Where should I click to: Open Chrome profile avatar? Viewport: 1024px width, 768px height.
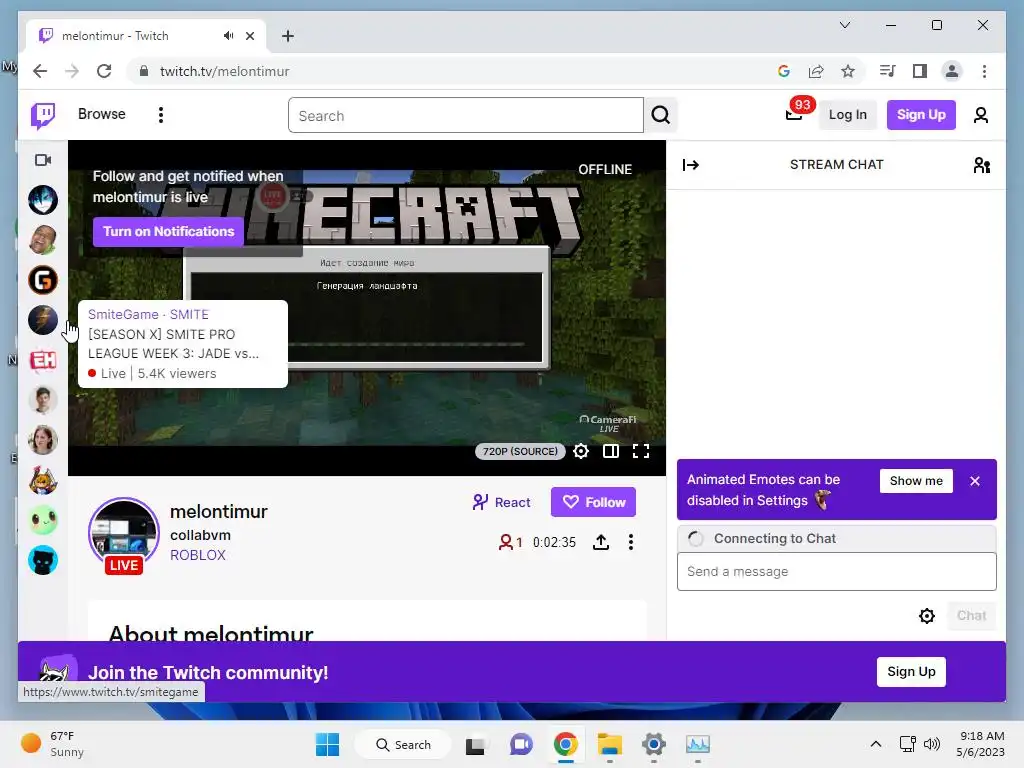point(952,71)
